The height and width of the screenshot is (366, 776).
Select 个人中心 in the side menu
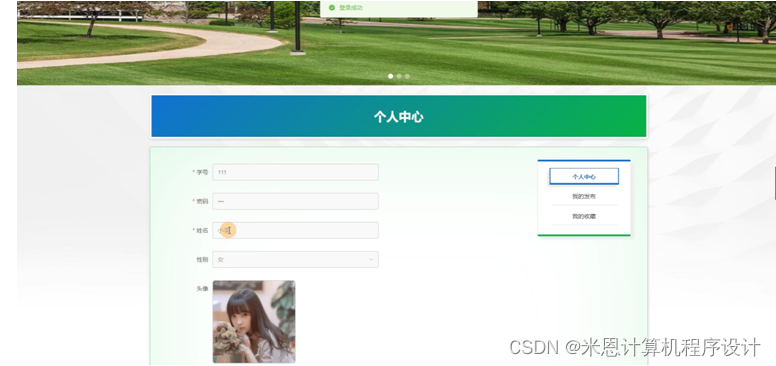584,177
